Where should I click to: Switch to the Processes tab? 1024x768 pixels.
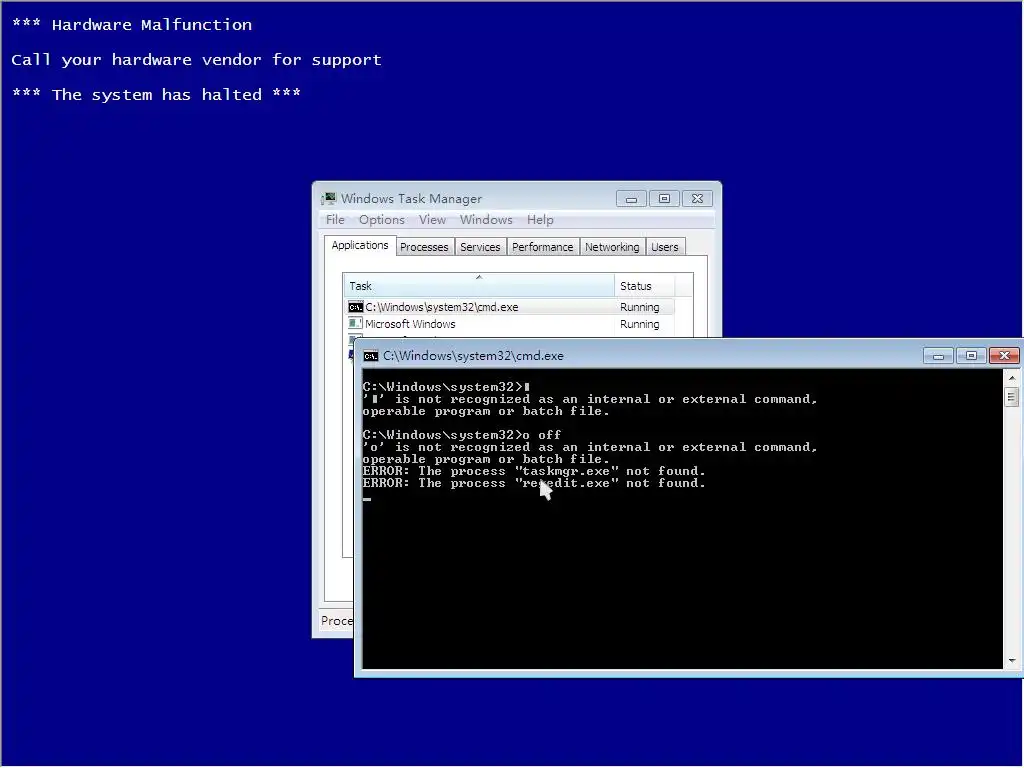point(424,247)
